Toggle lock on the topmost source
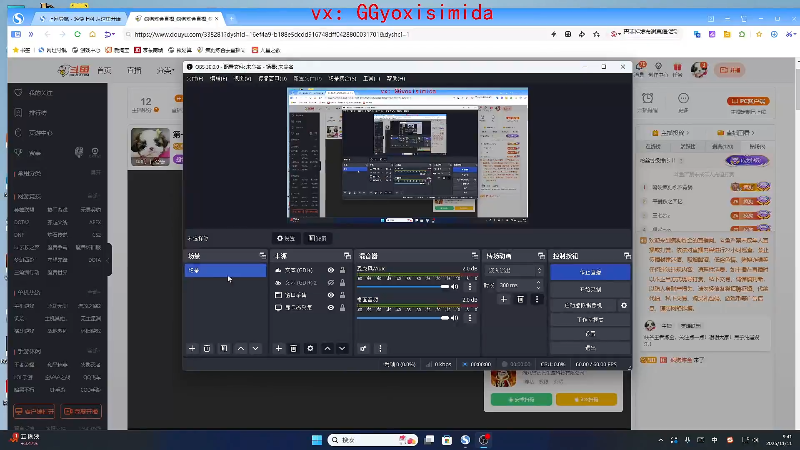The width and height of the screenshot is (800, 450). point(342,270)
